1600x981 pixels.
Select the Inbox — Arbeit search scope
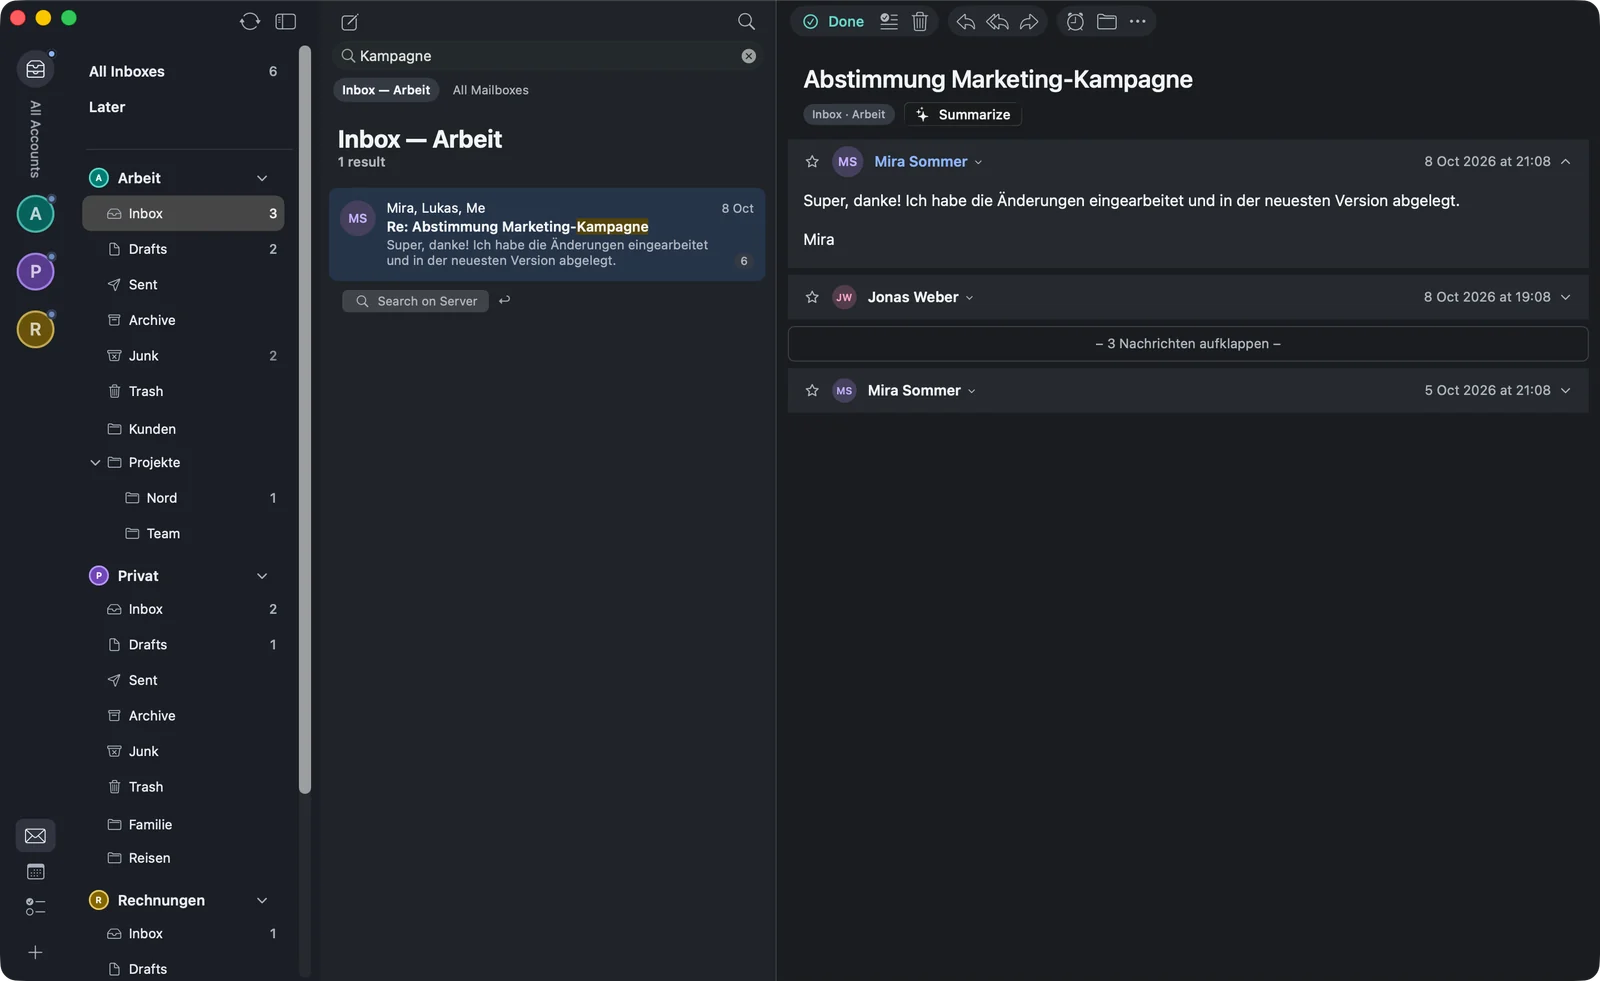386,90
